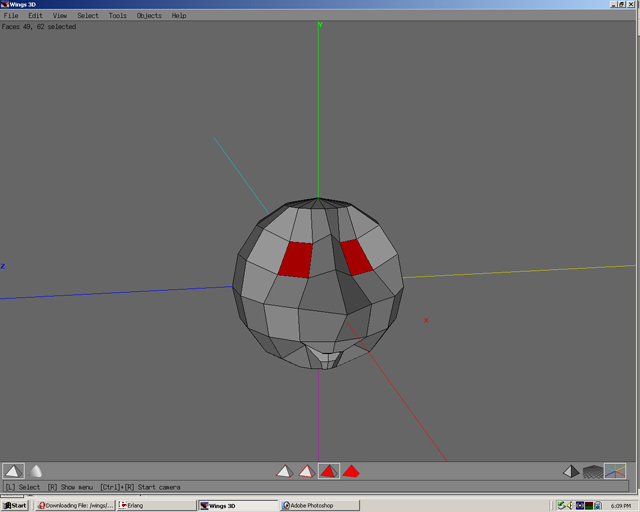640x512 pixels.
Task: Select face selection mode
Action: [328, 471]
